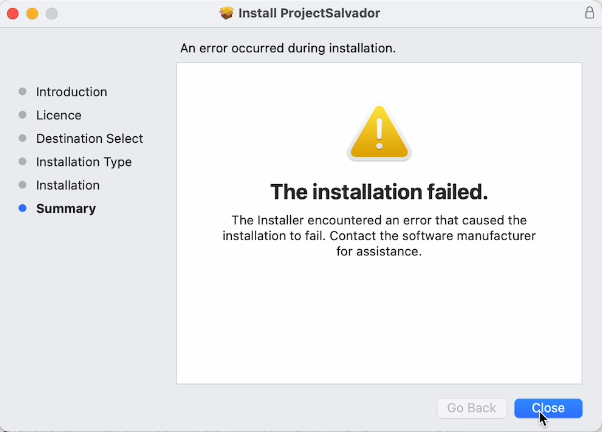
Task: Select the Installation Type step
Action: [83, 162]
